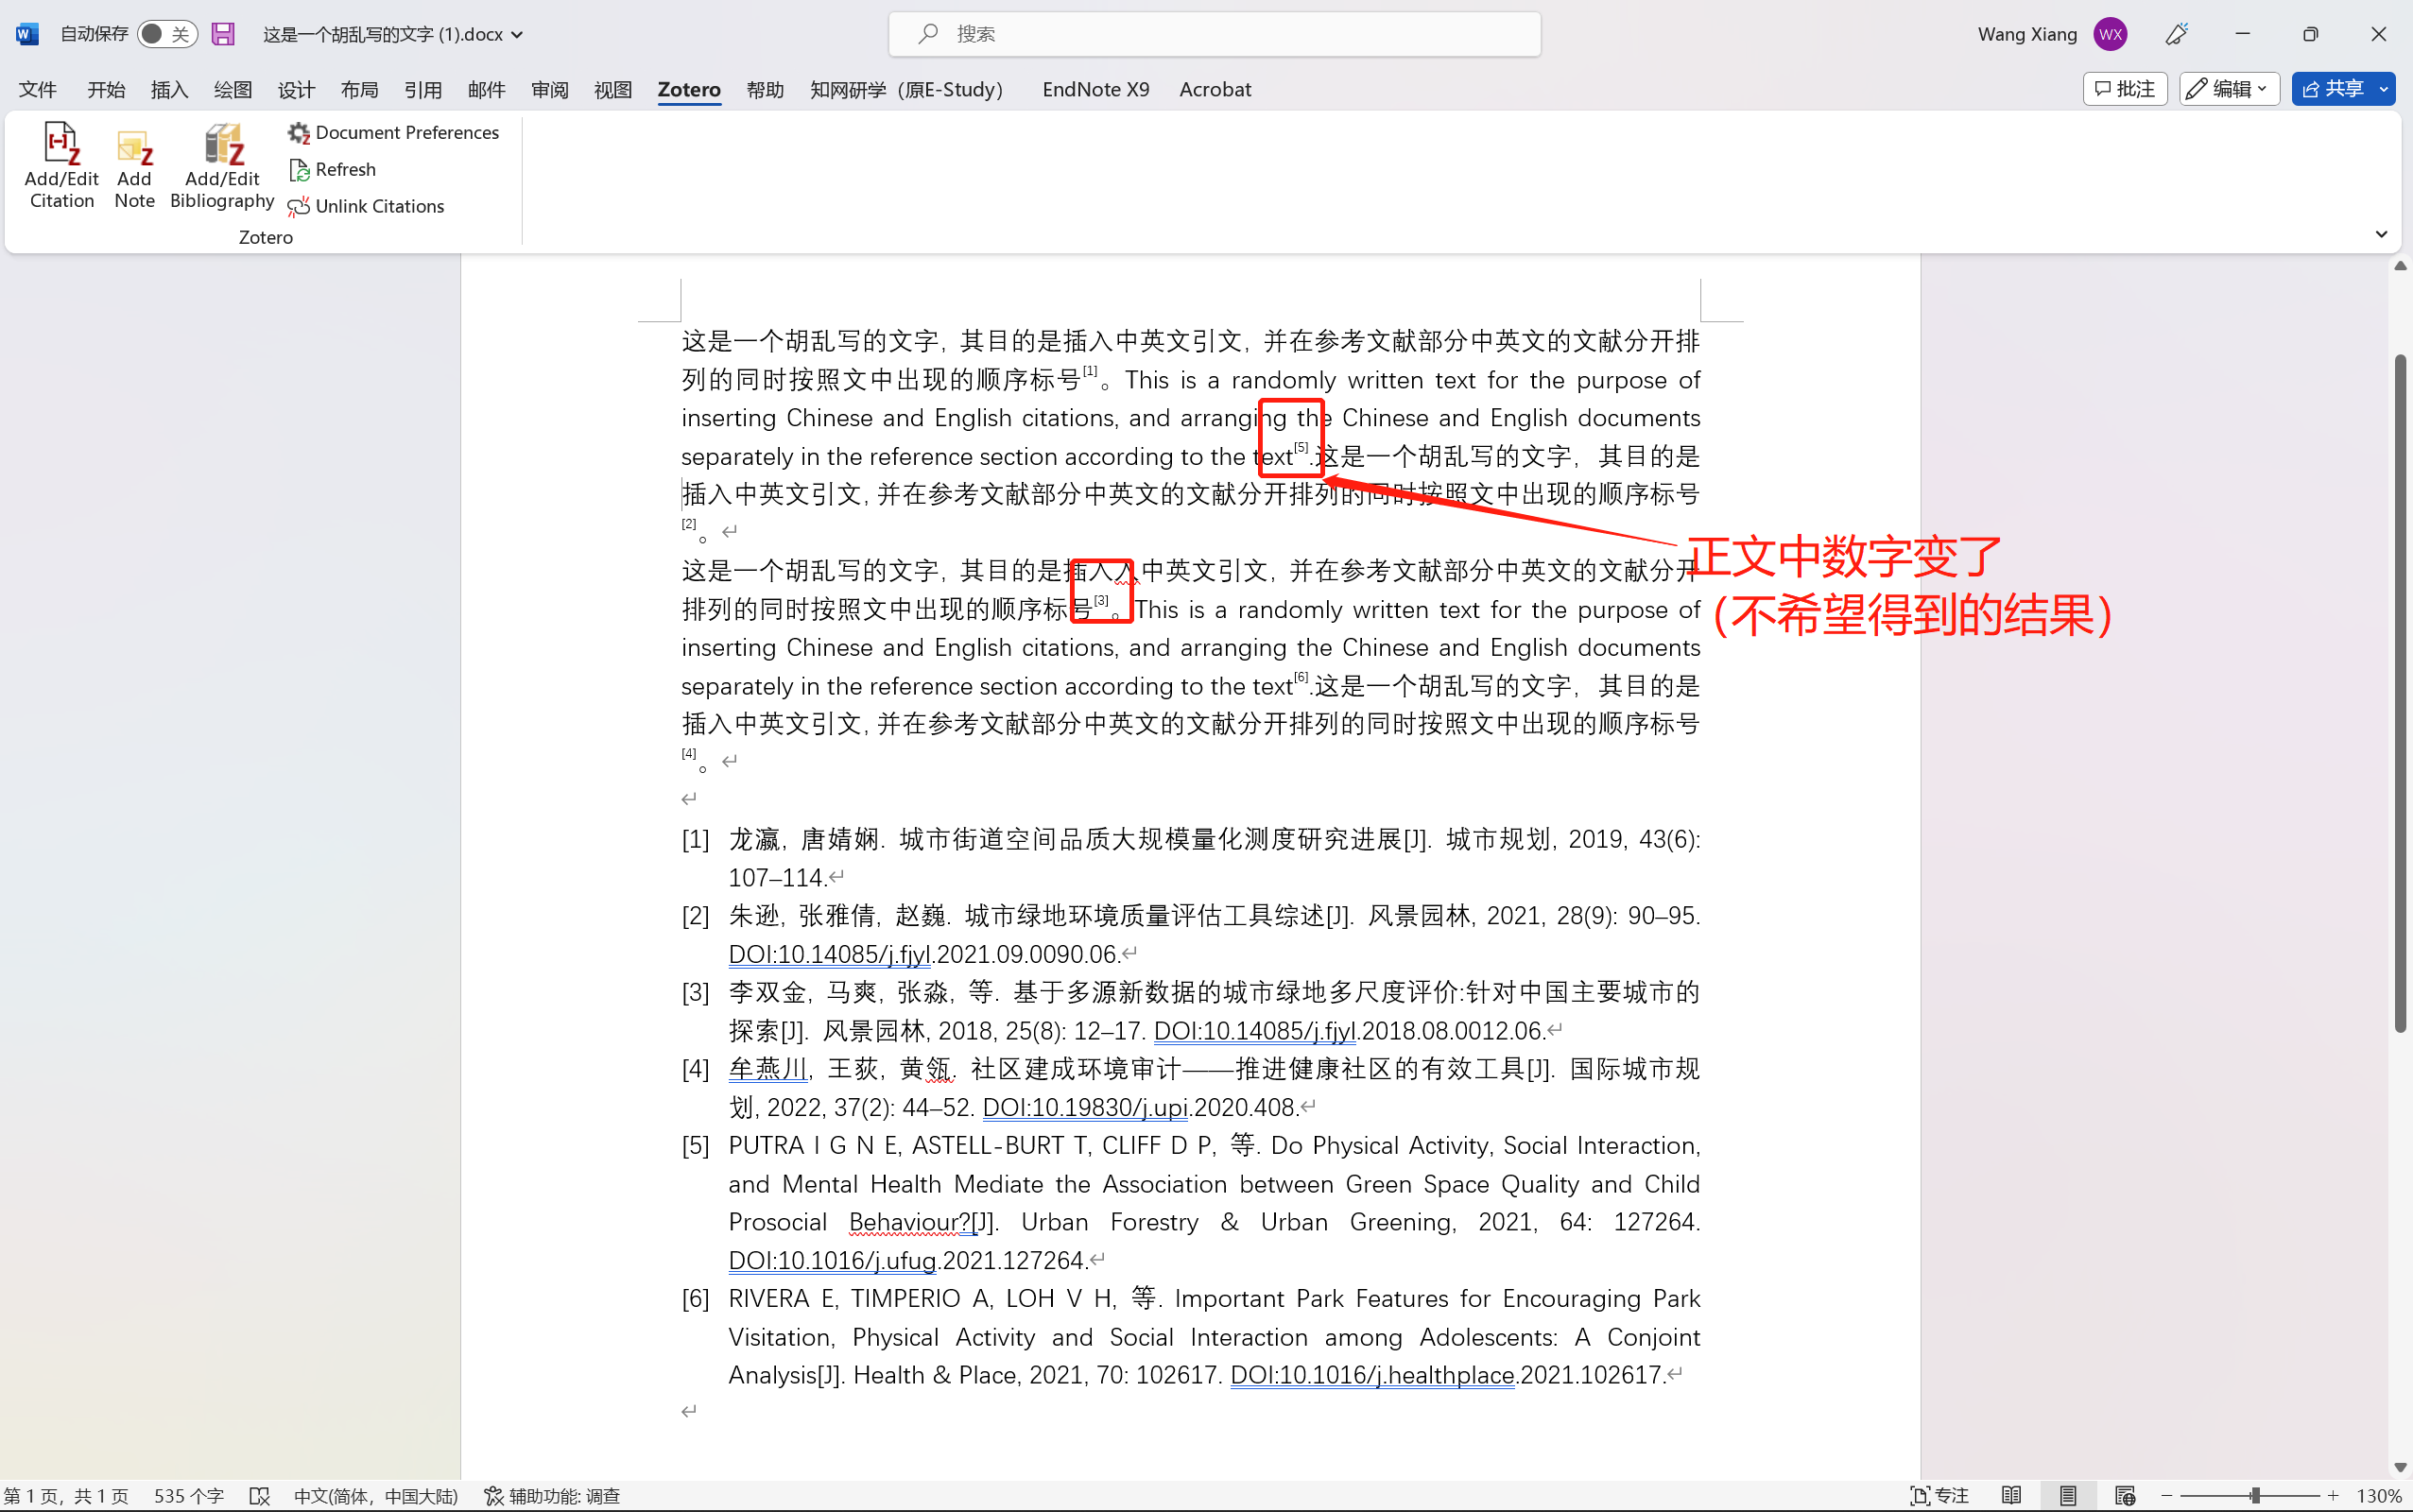Open the 审阅 review tab
Viewport: 2413px width, 1512px height.
point(550,90)
